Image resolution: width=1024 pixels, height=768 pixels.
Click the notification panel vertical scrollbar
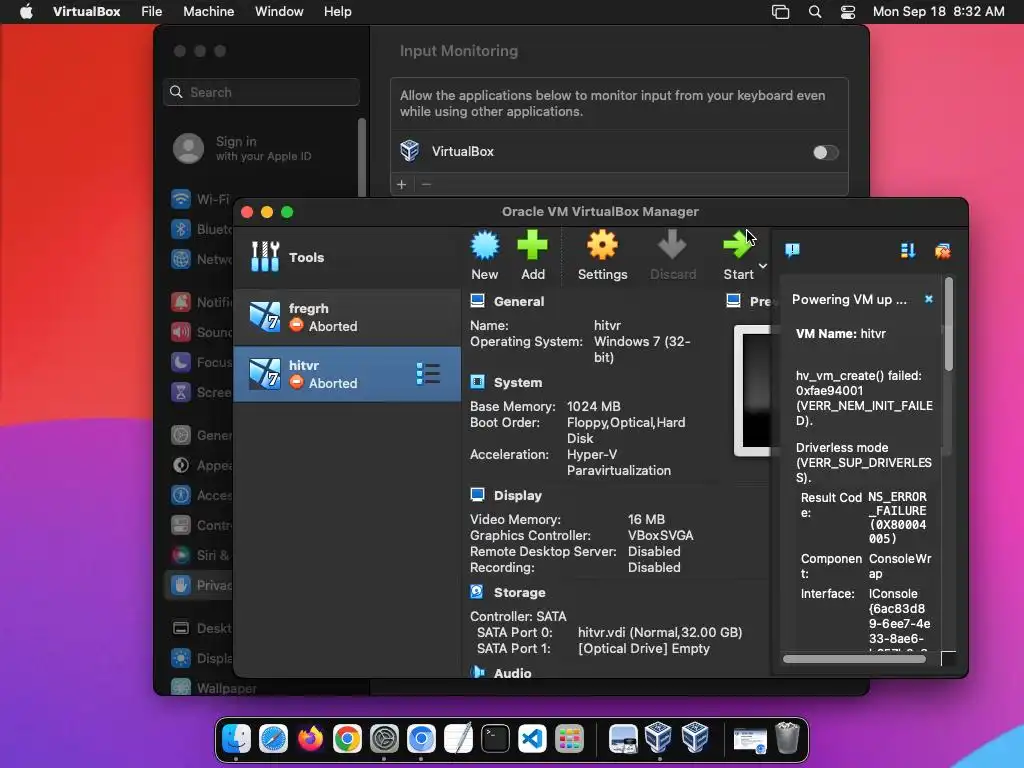point(949,324)
